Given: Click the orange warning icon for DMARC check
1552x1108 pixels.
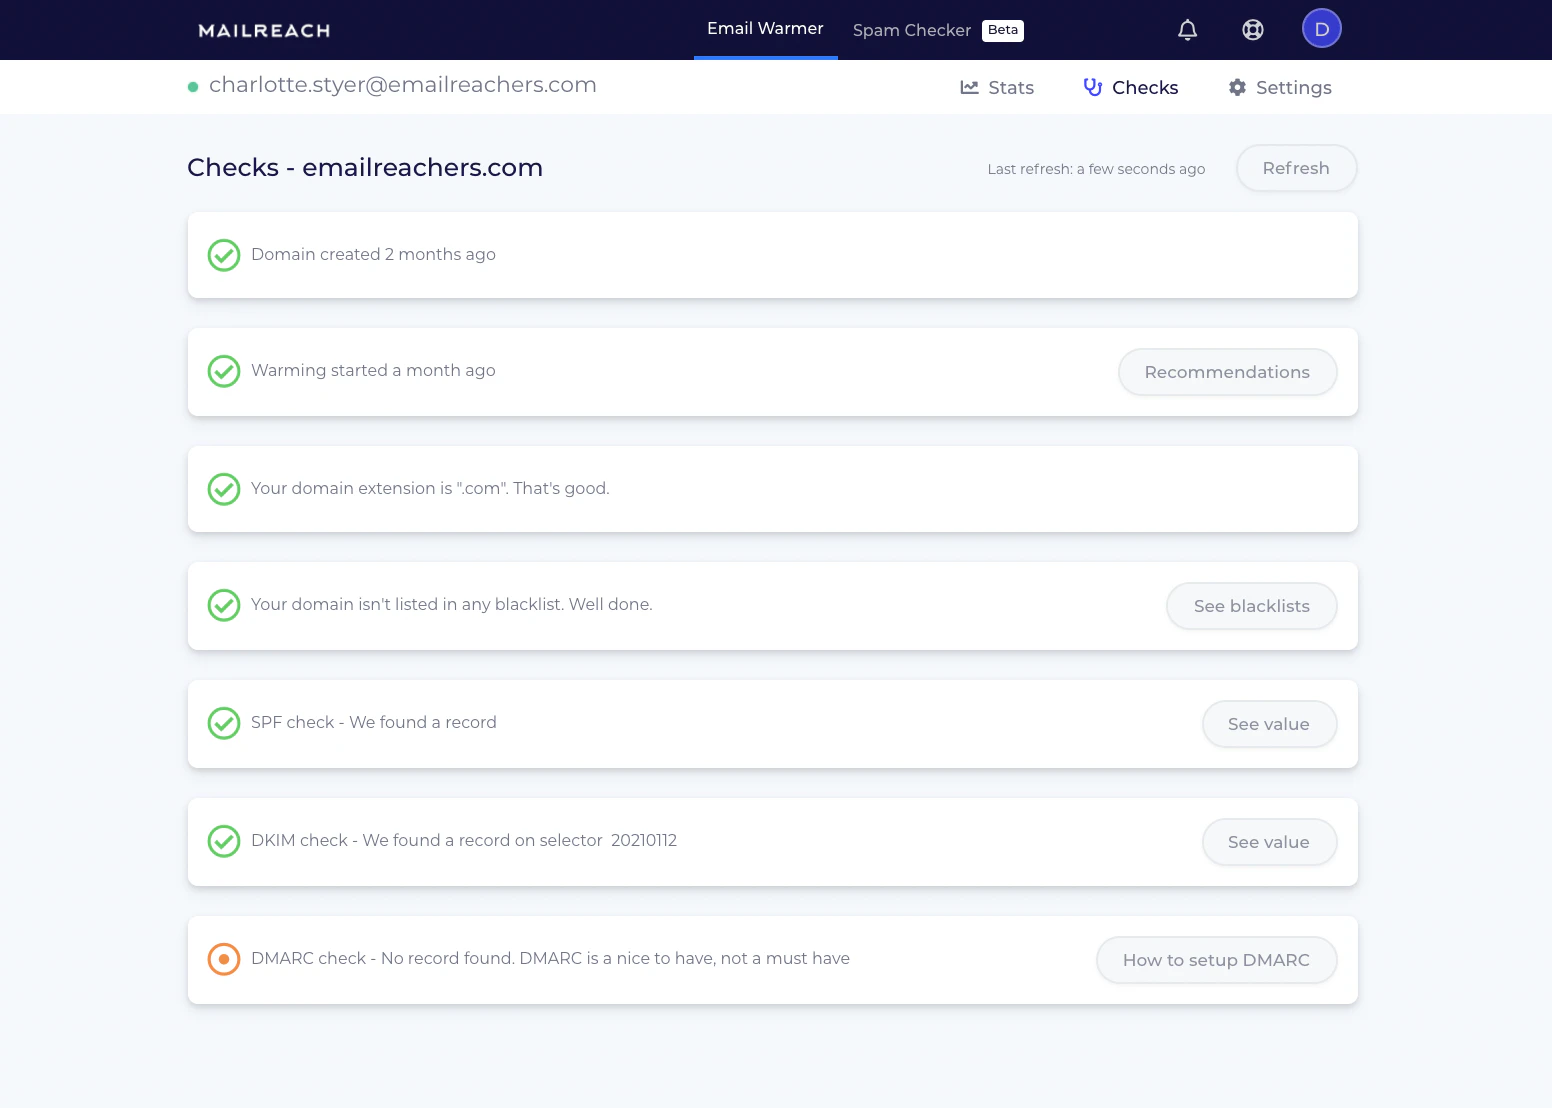Looking at the screenshot, I should pos(224,959).
